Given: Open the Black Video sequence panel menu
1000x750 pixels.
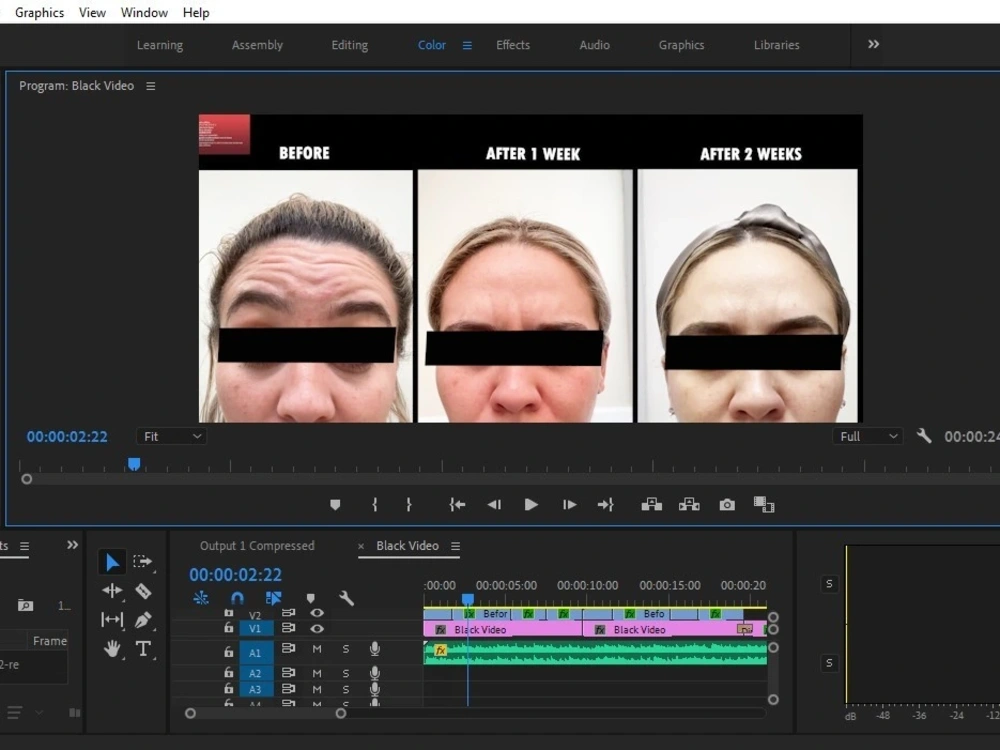Looking at the screenshot, I should [455, 546].
